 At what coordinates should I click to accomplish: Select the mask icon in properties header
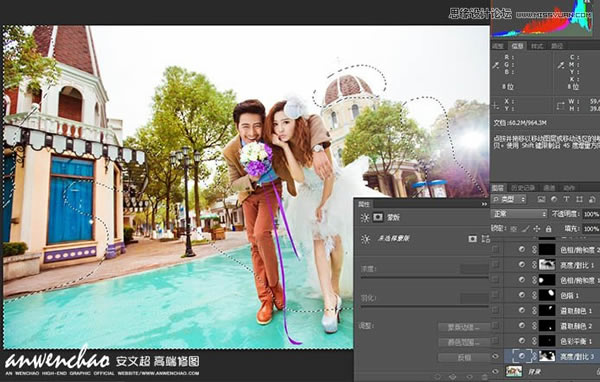(378, 217)
